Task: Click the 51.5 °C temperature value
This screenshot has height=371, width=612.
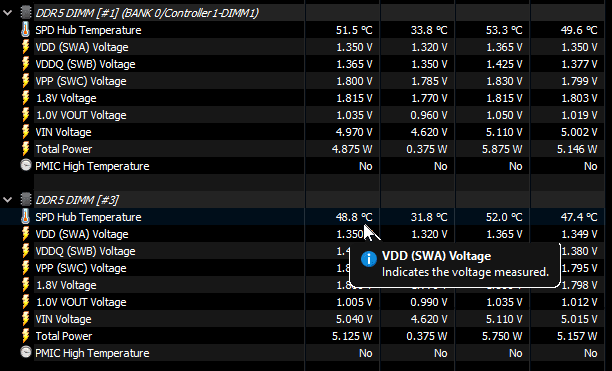Action: (x=354, y=30)
